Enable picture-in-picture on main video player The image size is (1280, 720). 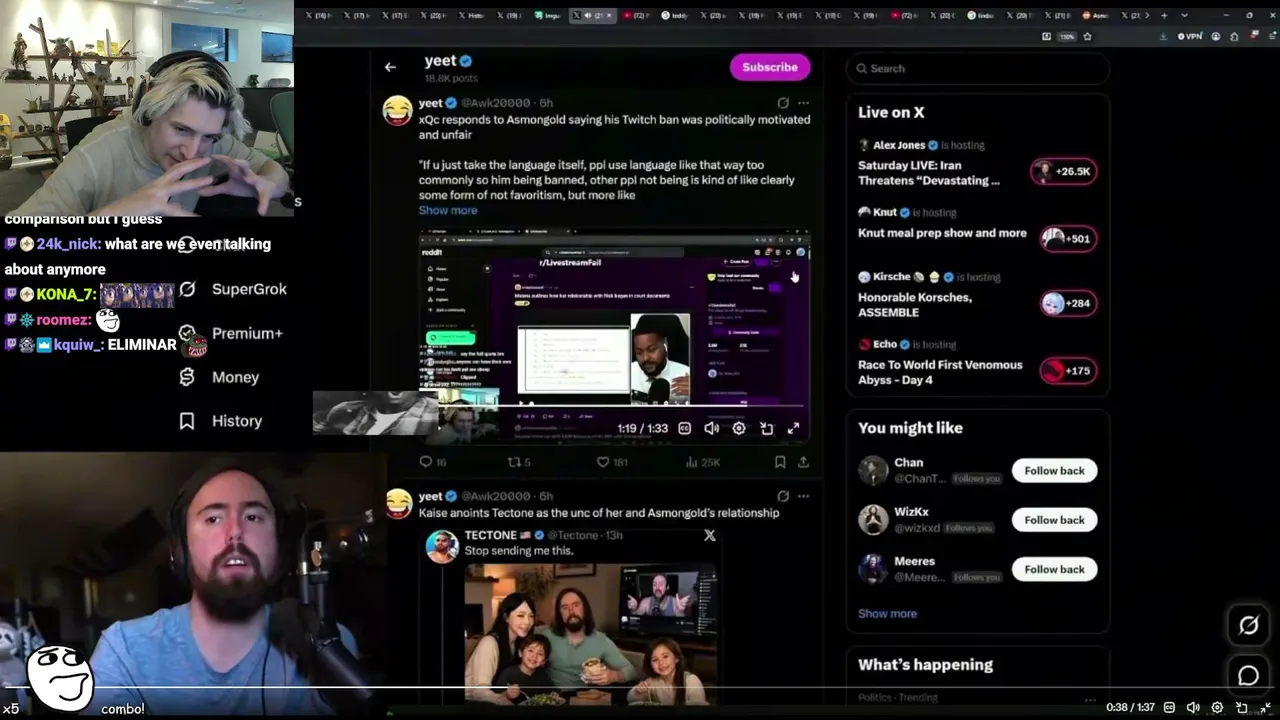[1241, 708]
